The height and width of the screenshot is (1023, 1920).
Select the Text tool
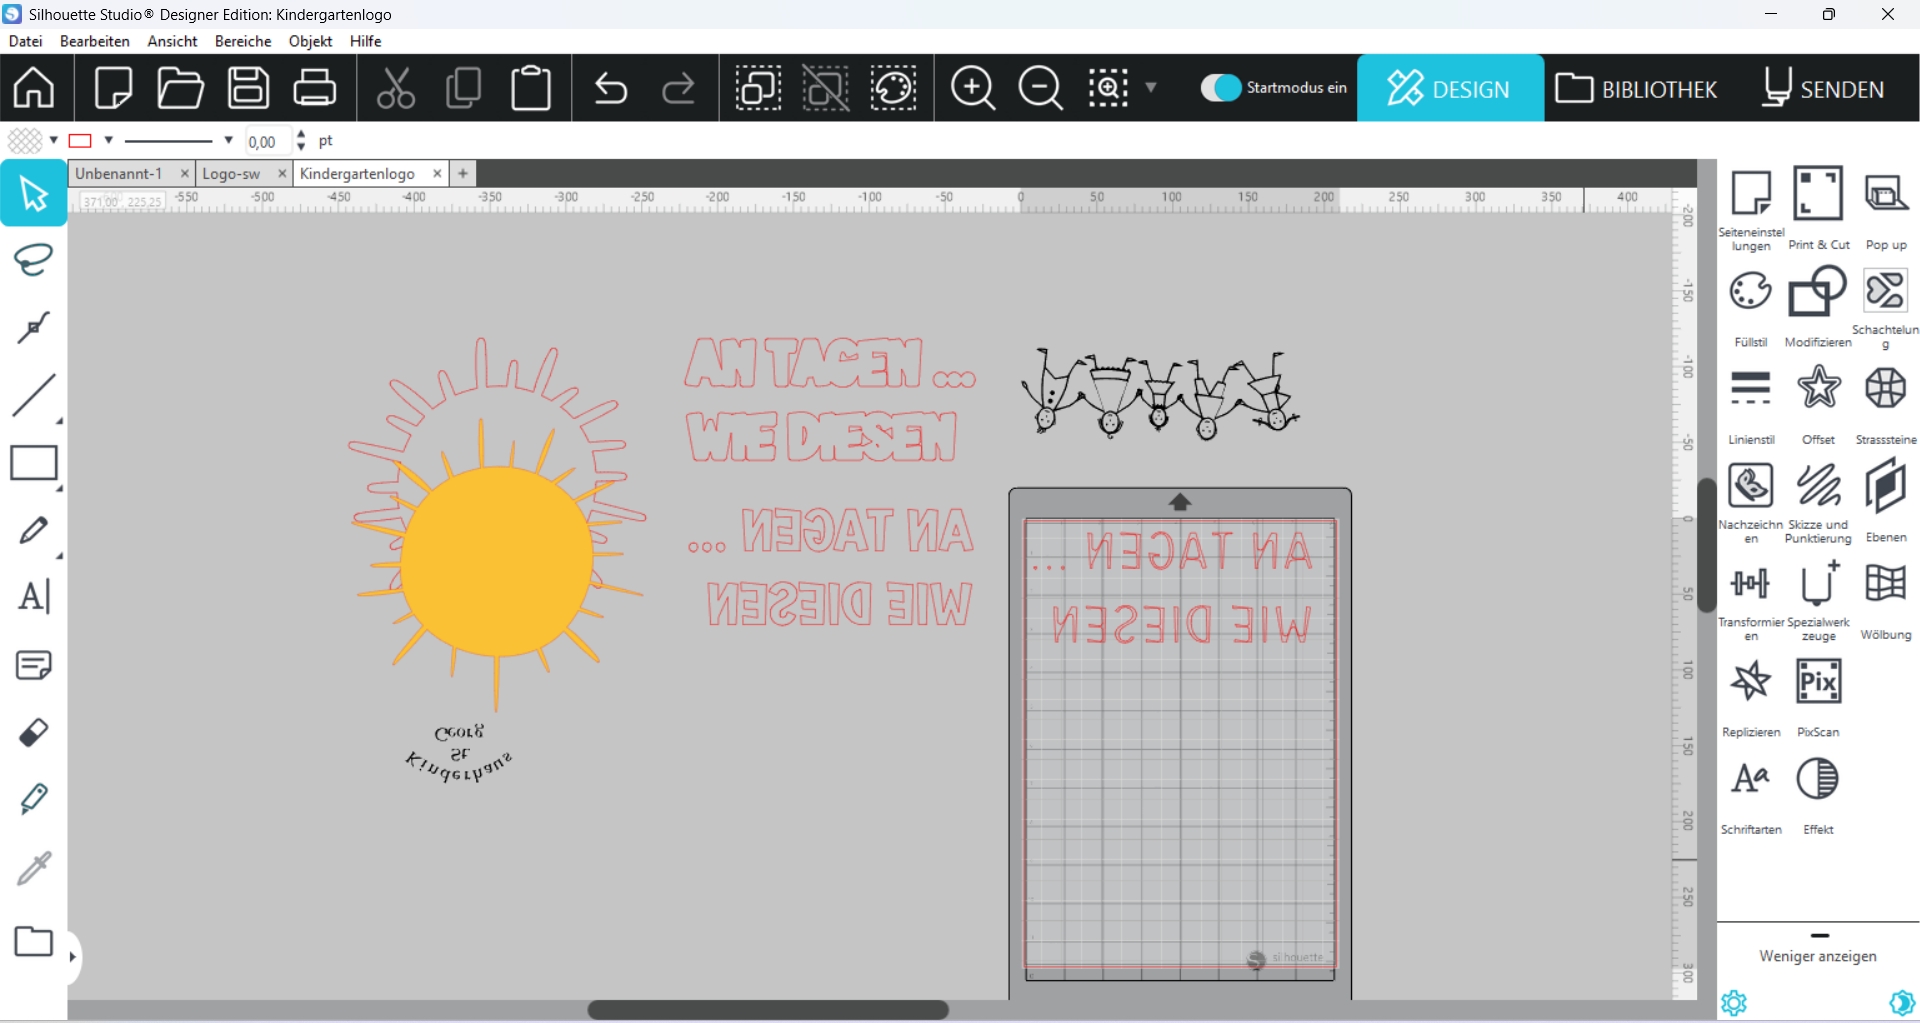click(33, 597)
